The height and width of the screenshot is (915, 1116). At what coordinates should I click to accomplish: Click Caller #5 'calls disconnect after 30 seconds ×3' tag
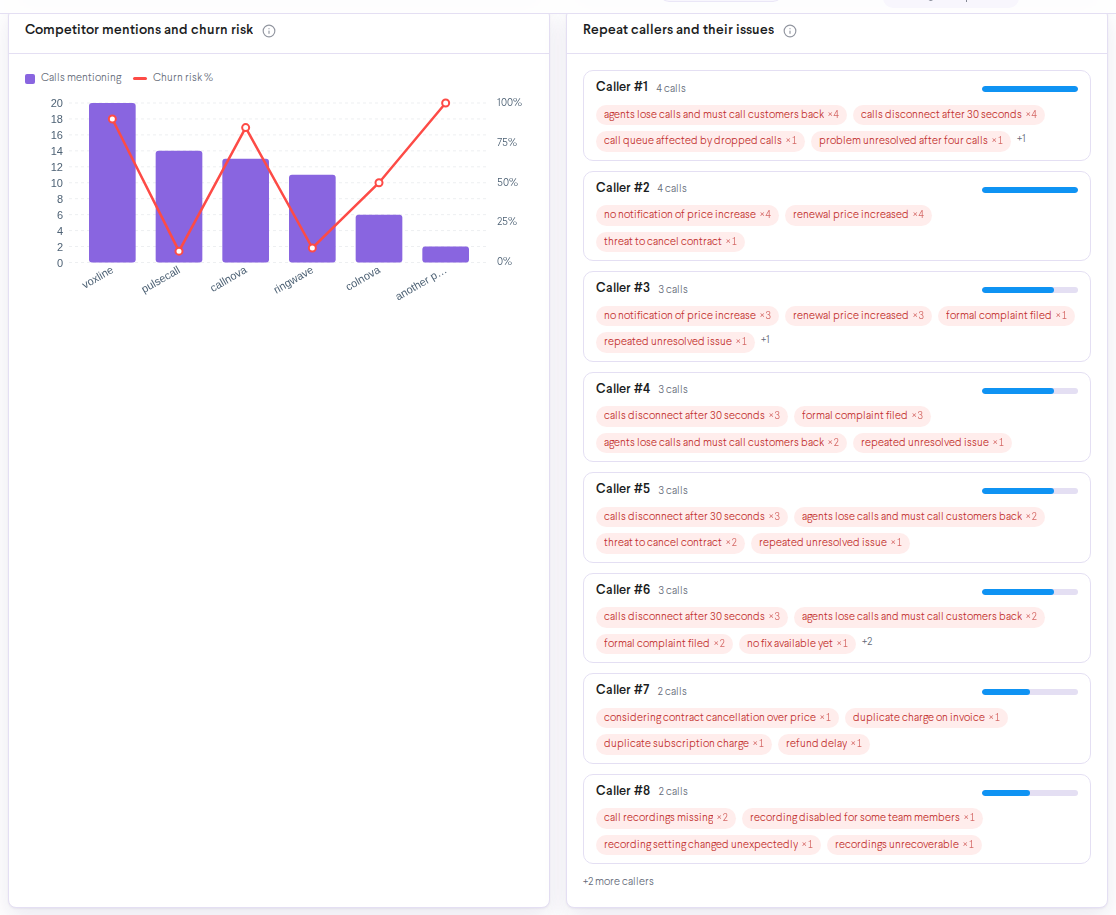coord(692,517)
